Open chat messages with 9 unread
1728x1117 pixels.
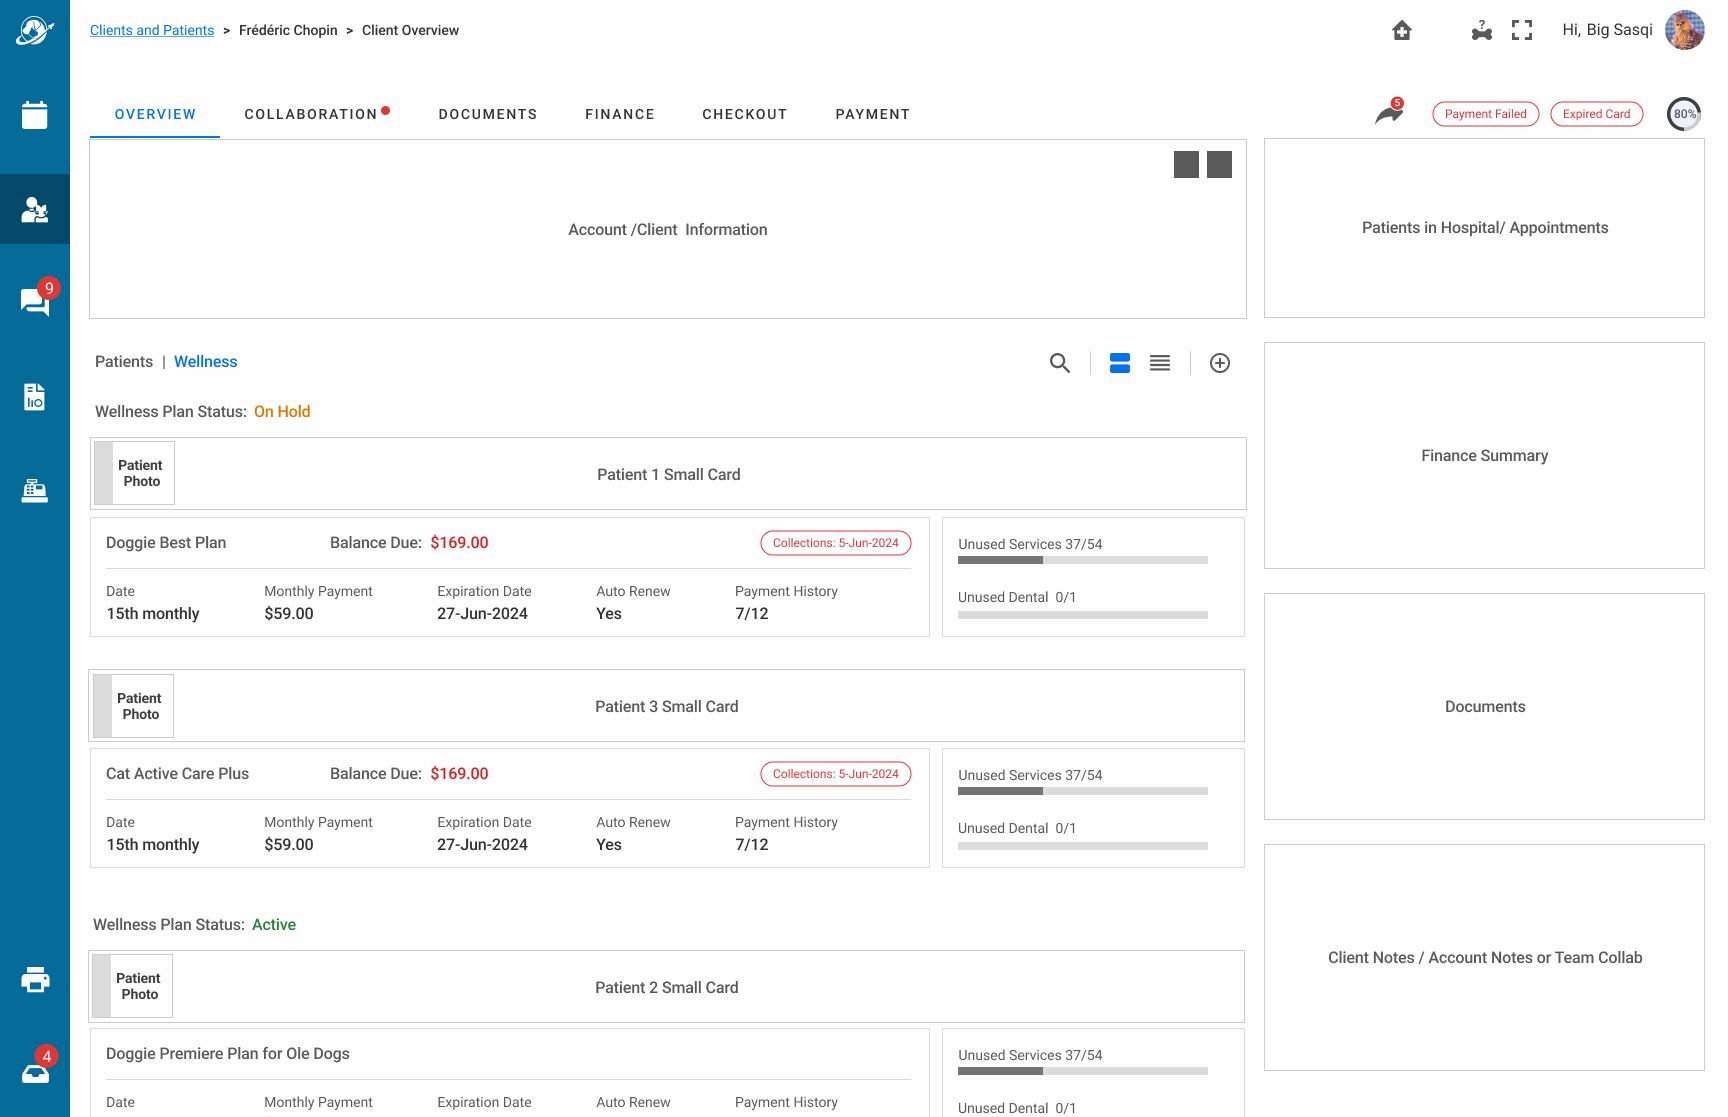pos(35,301)
